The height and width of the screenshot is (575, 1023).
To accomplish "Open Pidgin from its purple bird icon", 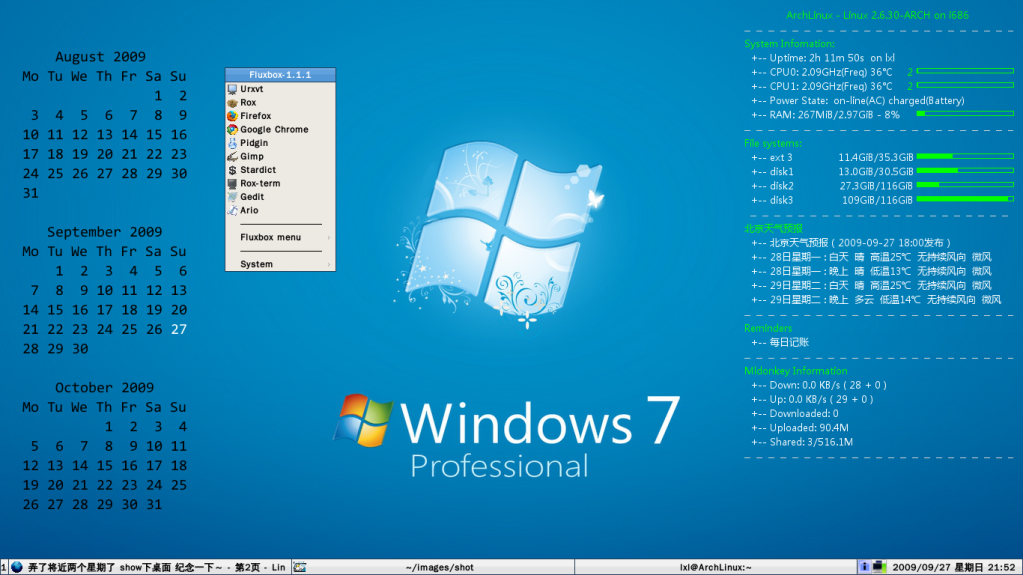I will [x=232, y=143].
